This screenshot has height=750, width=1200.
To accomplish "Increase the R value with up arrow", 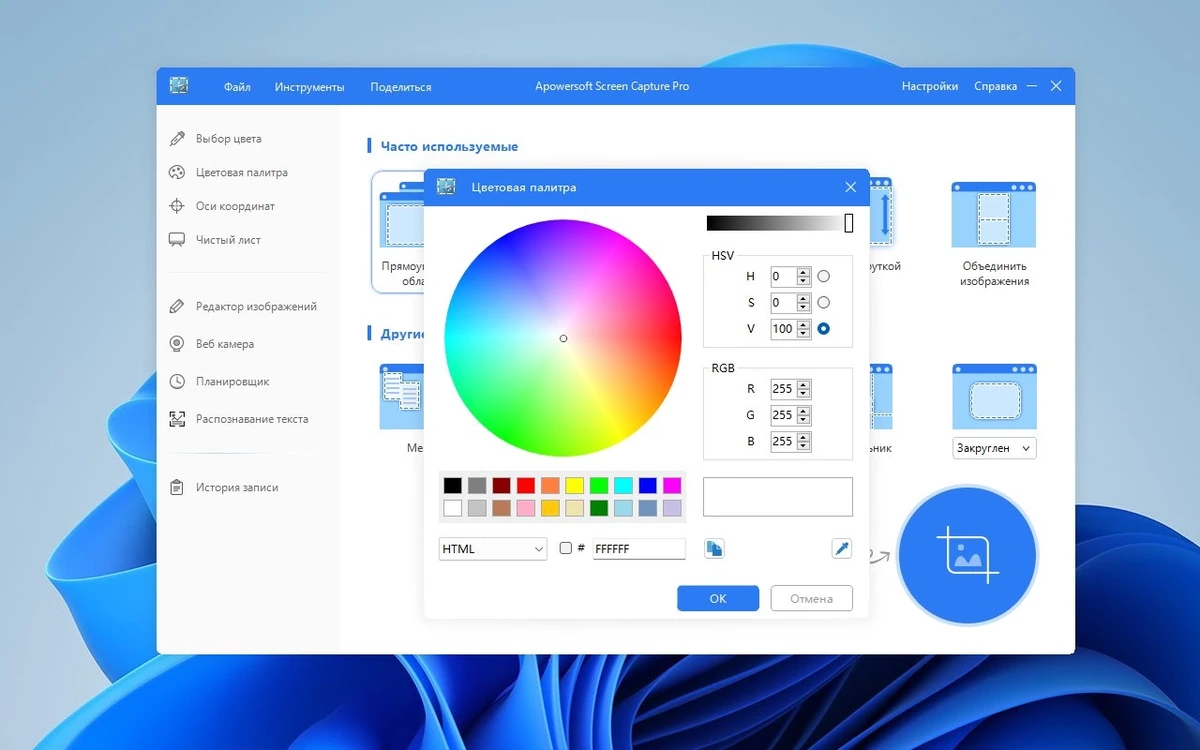I will point(804,385).
